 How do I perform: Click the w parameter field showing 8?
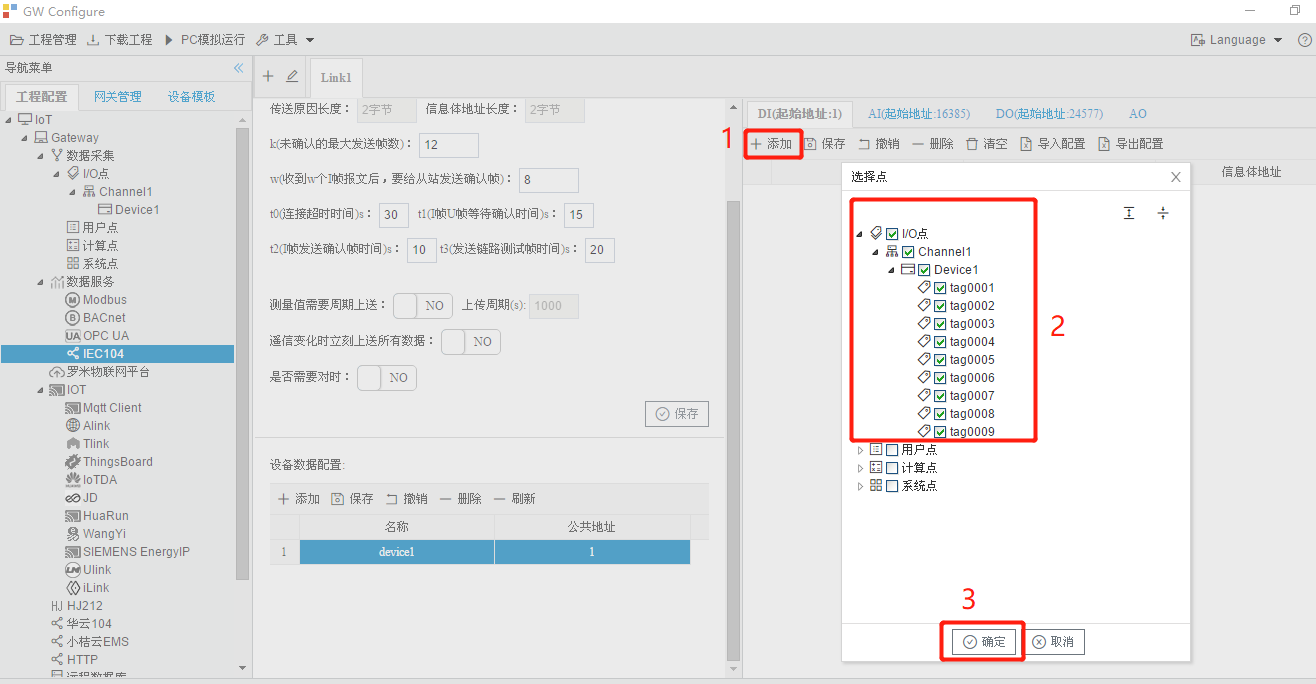click(x=548, y=180)
